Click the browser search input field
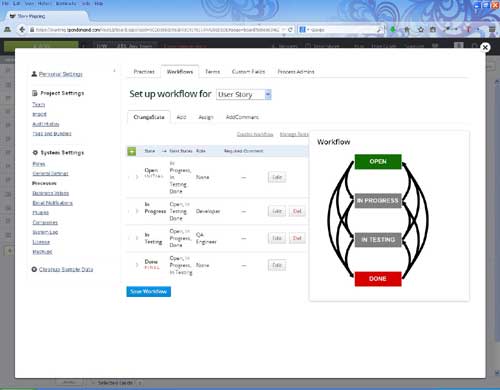Screen dimensions: 500x390 tap(342, 30)
